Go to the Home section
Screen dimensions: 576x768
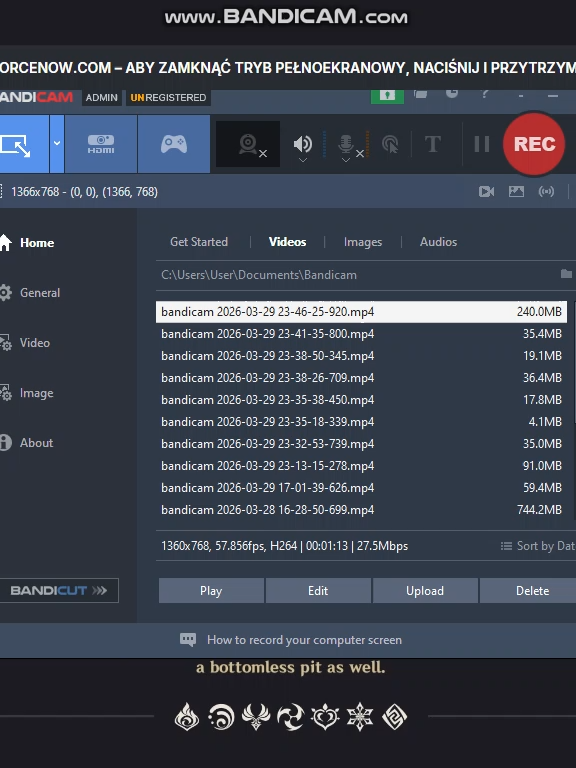pyautogui.click(x=27, y=242)
